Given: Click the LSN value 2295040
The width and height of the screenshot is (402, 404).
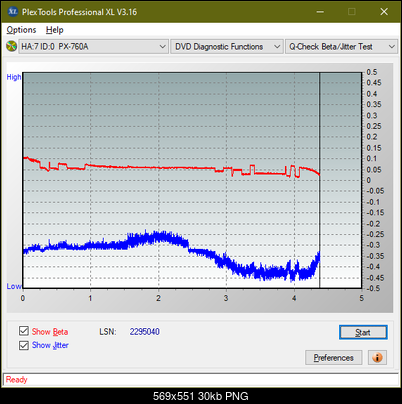Looking at the screenshot, I should point(145,332).
